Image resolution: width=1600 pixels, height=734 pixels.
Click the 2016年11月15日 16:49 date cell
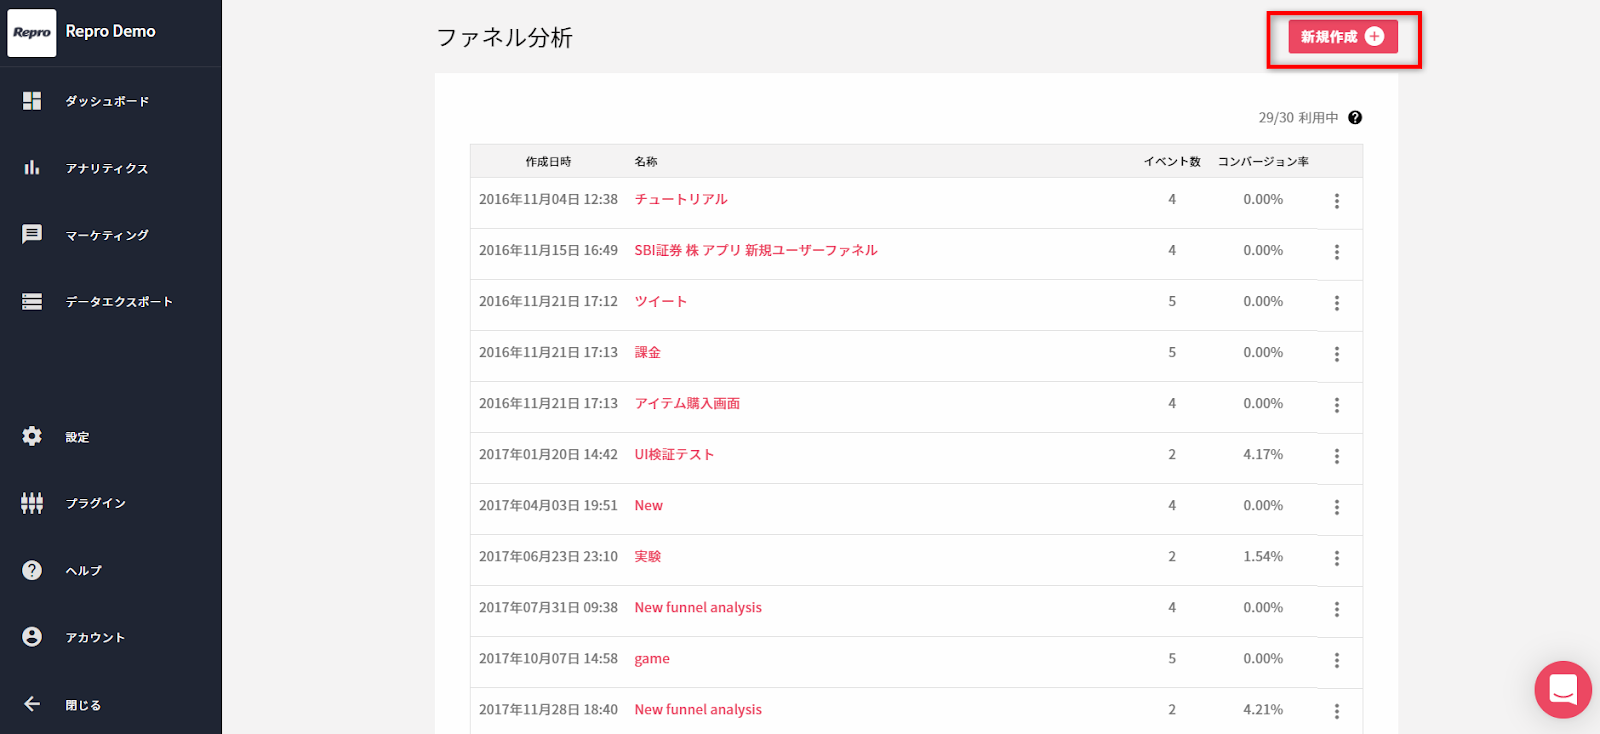tap(548, 250)
